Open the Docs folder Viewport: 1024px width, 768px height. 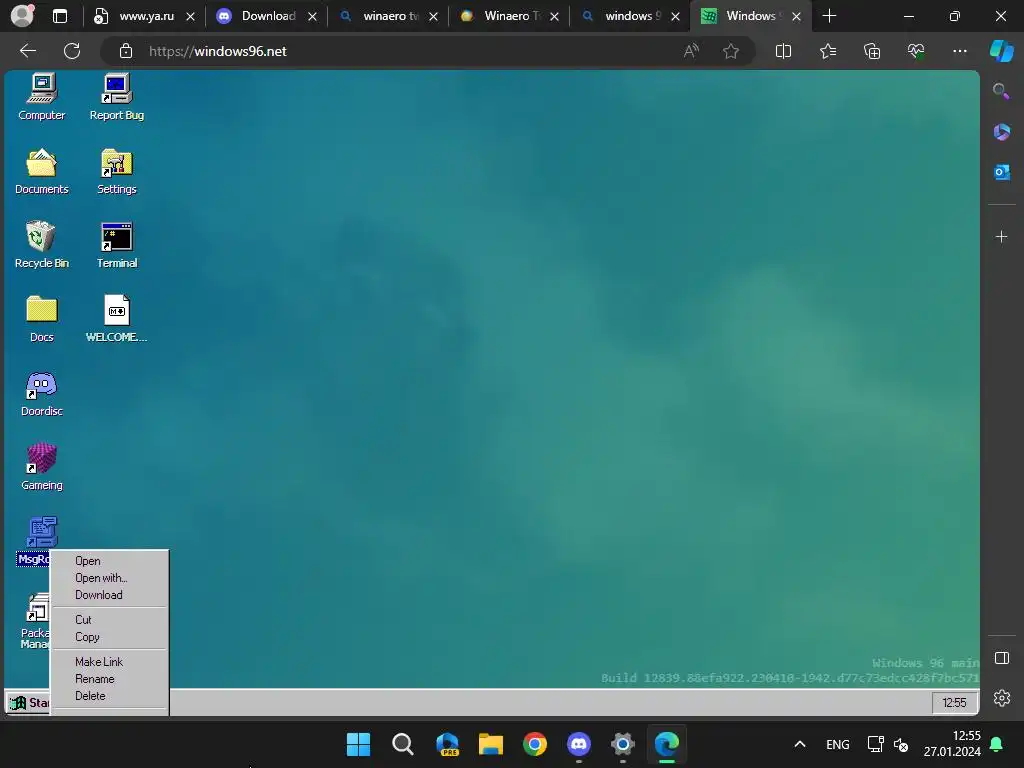pyautogui.click(x=42, y=319)
